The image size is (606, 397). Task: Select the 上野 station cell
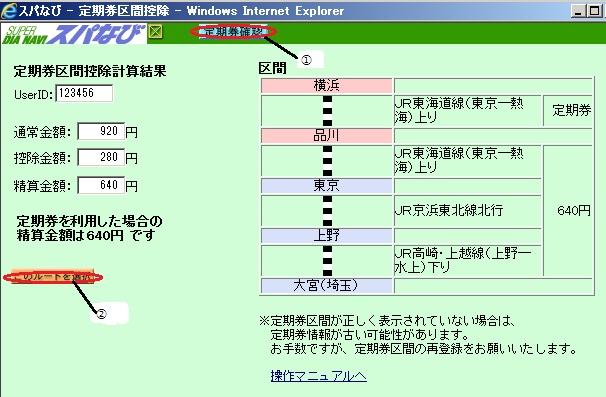[x=327, y=235]
